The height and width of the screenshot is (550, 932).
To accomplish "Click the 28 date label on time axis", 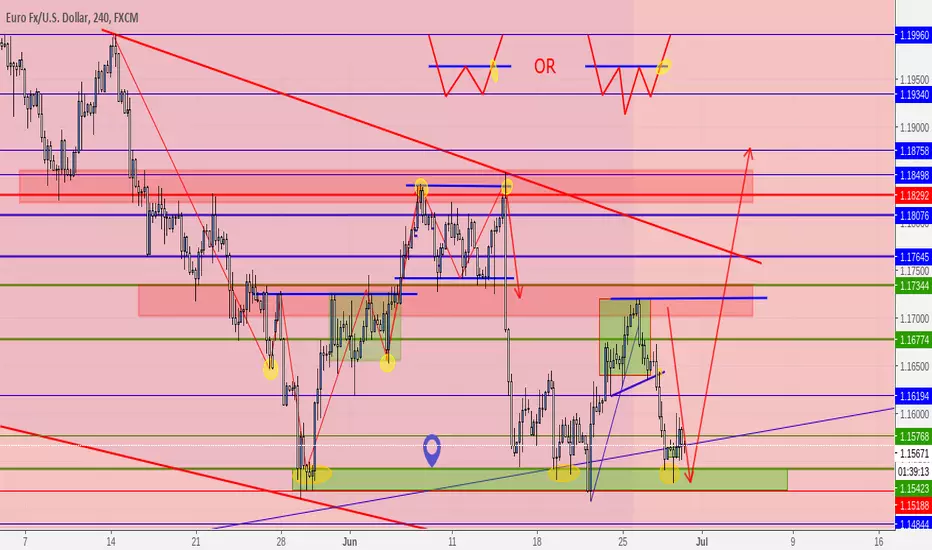I will point(281,542).
